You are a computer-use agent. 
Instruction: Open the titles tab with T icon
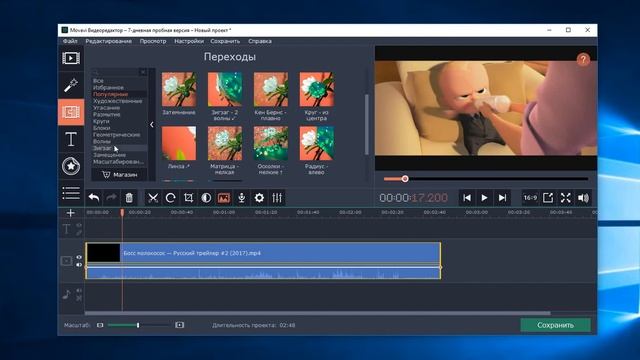(71, 139)
